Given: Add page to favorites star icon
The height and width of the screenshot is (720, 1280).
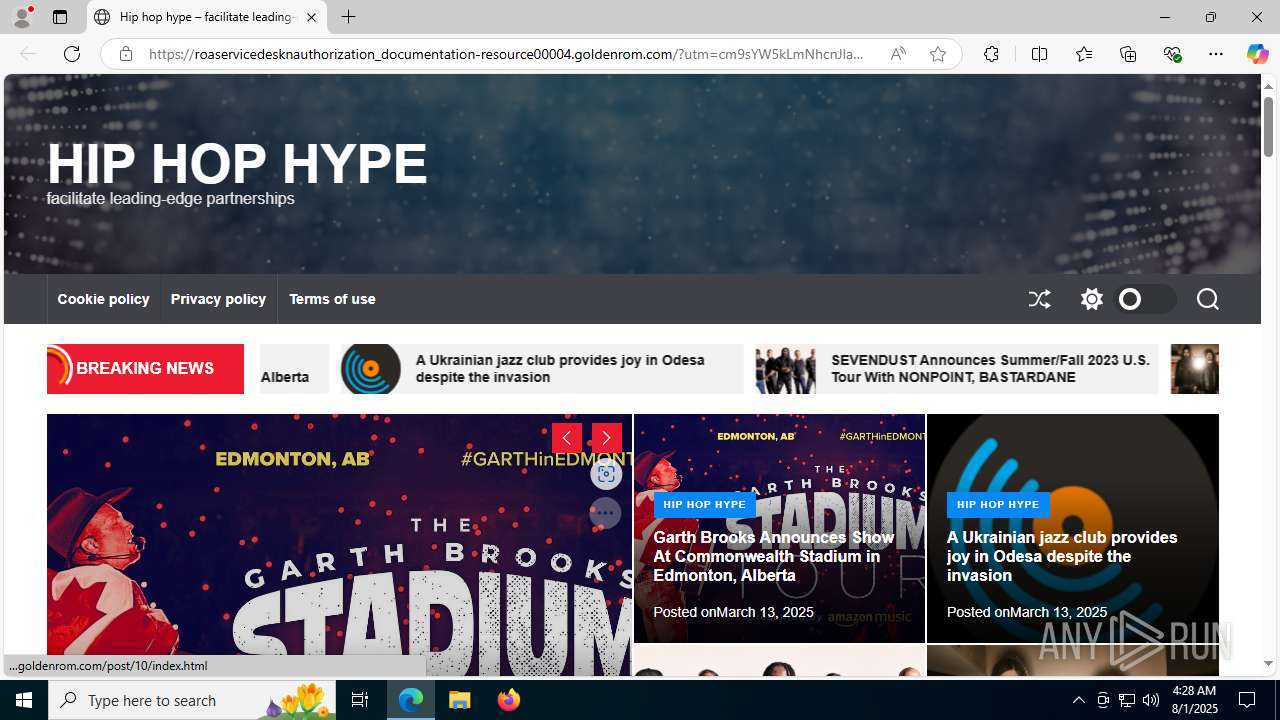Looking at the screenshot, I should [x=938, y=54].
